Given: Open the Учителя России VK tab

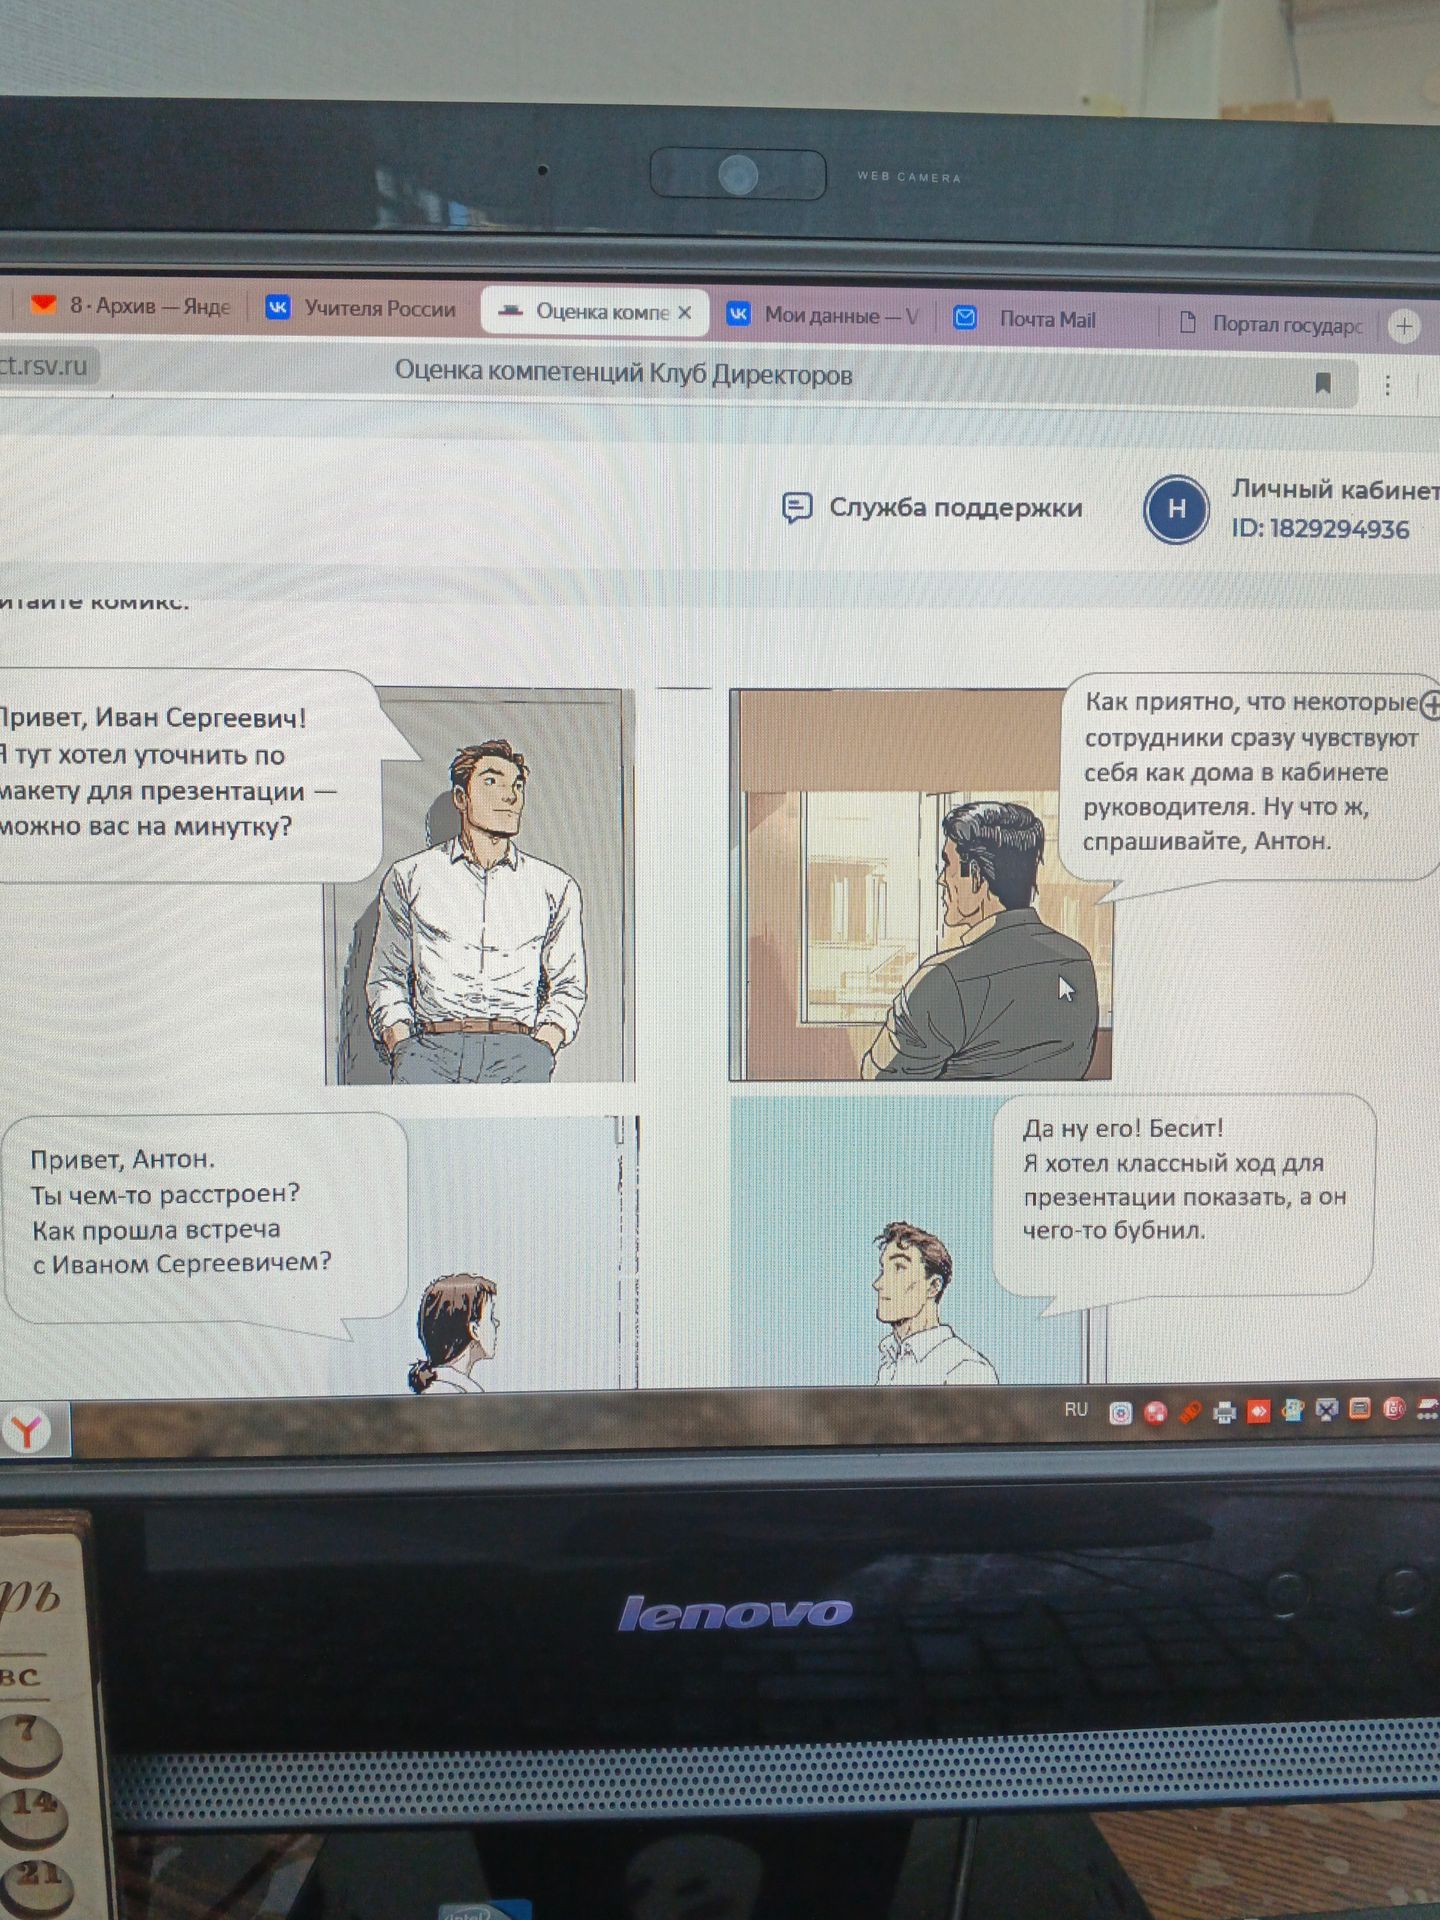Looking at the screenshot, I should [x=360, y=309].
